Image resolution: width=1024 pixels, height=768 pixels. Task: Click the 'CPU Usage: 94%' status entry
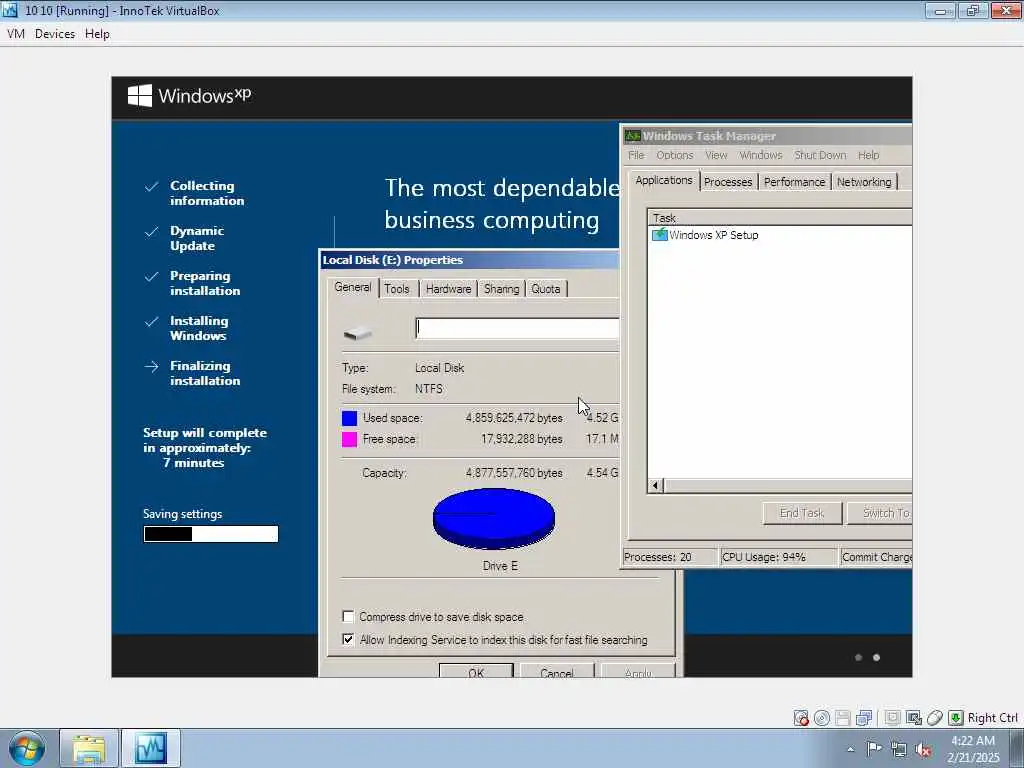point(778,557)
